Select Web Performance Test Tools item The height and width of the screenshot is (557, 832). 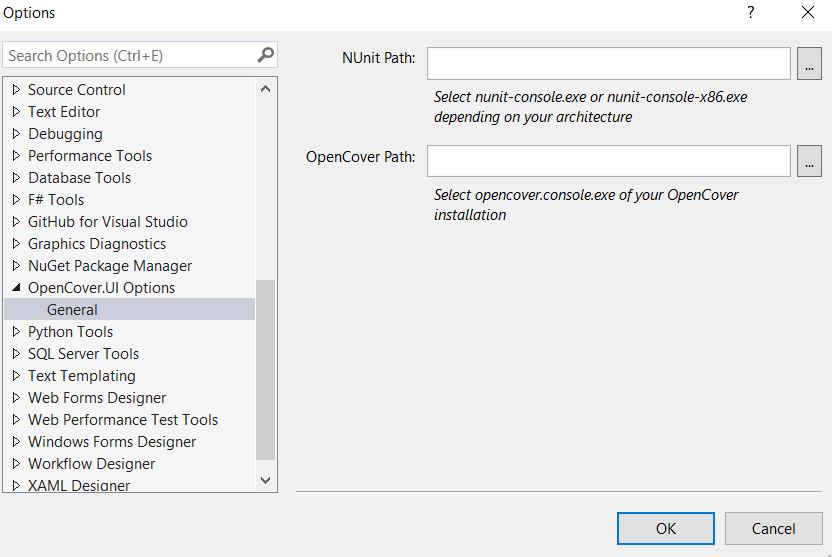click(x=122, y=420)
